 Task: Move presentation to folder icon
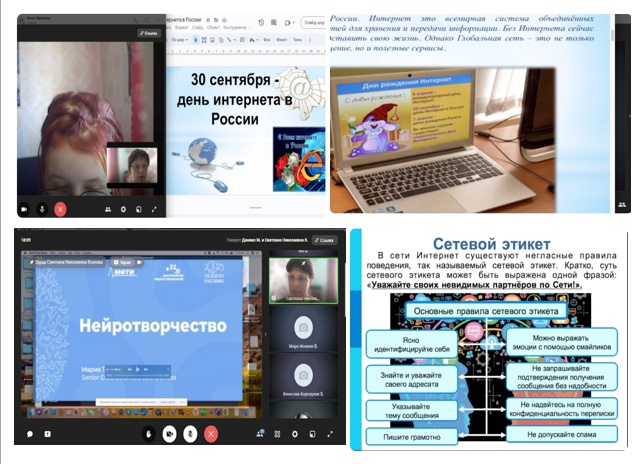click(x=216, y=20)
